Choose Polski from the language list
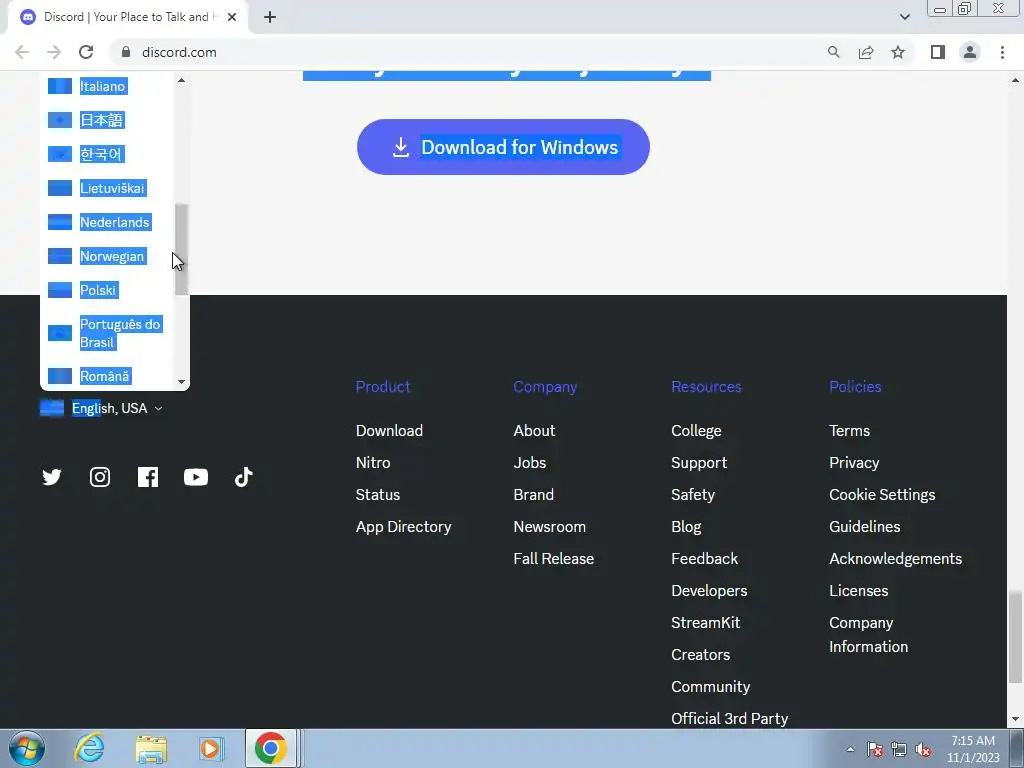 tap(98, 290)
